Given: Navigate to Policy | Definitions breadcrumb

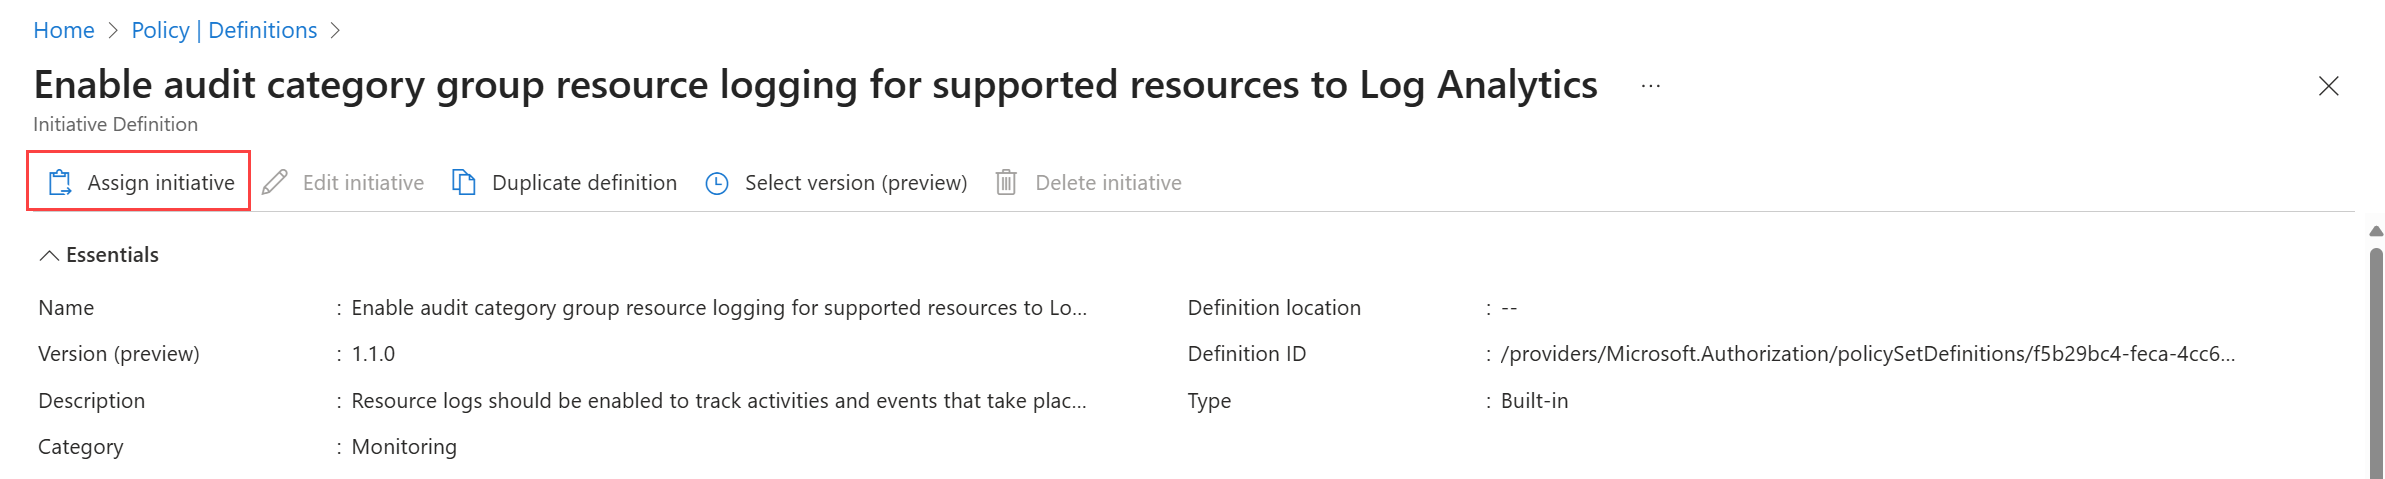Looking at the screenshot, I should pos(224,31).
